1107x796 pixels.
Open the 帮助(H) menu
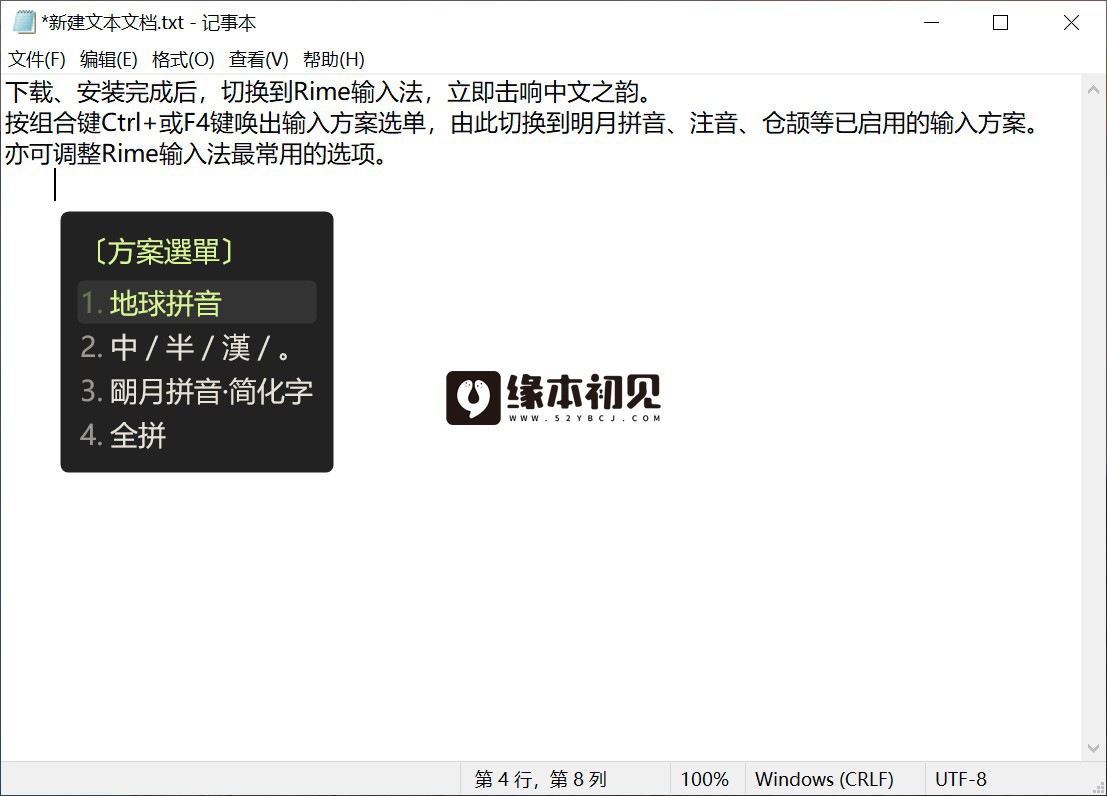coord(333,59)
